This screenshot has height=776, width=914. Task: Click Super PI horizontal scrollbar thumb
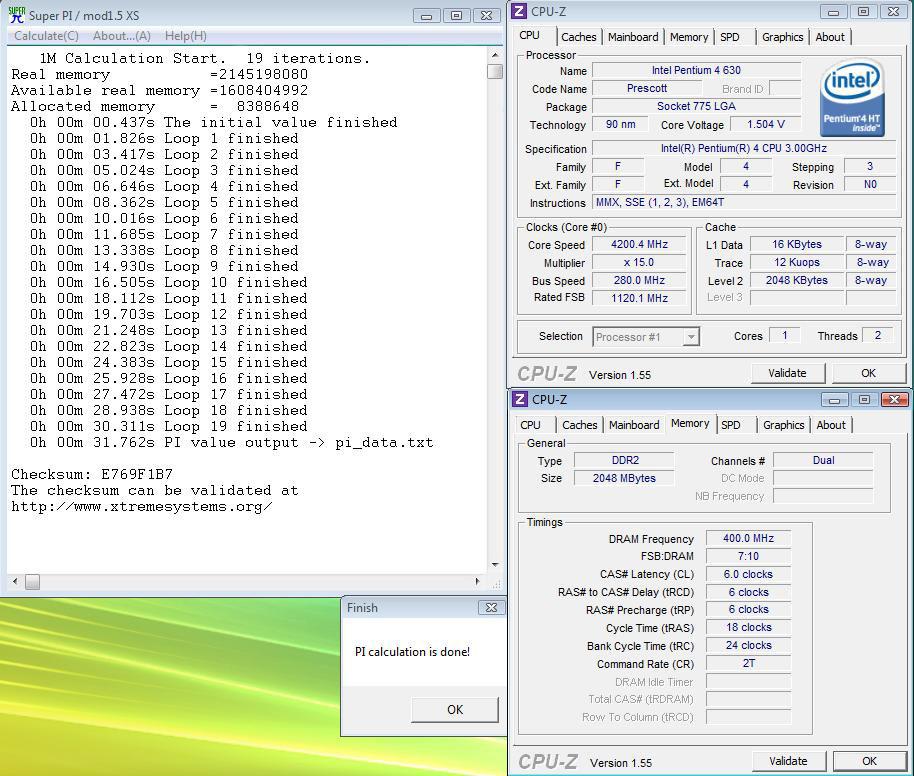(x=33, y=581)
